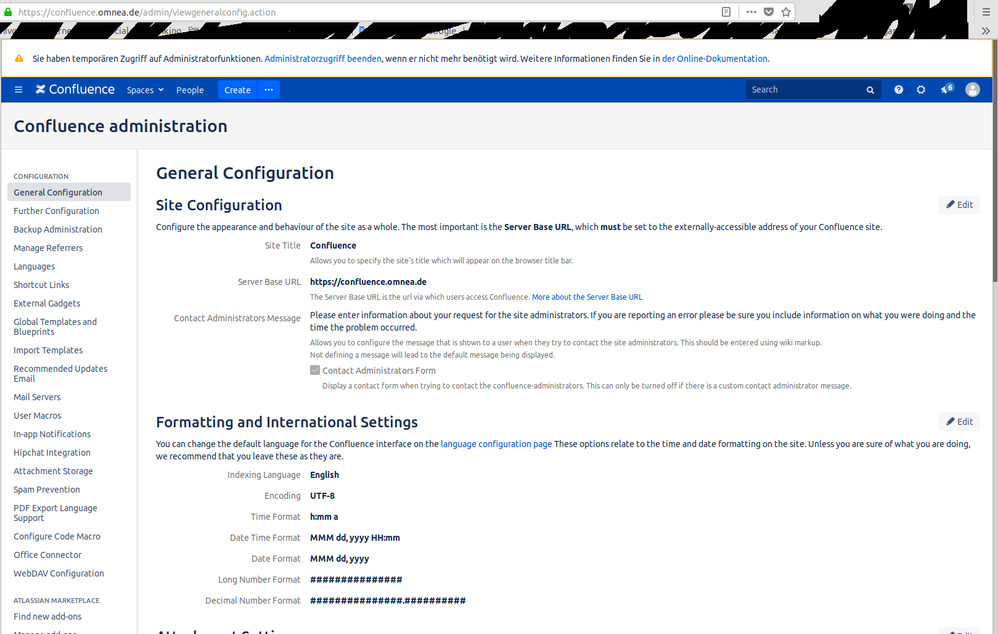Open User Macros
This screenshot has width=998, height=634.
coord(37,415)
